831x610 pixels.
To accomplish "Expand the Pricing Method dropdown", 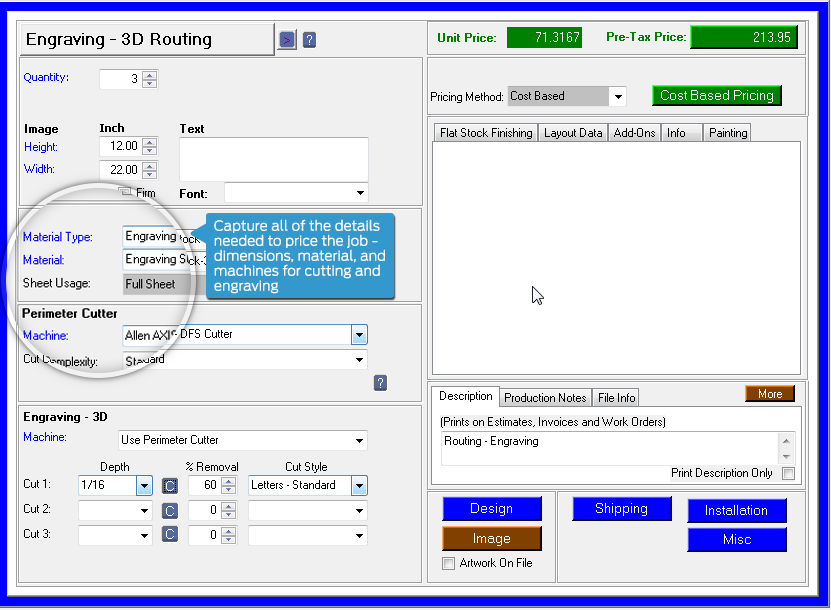I will pyautogui.click(x=618, y=97).
